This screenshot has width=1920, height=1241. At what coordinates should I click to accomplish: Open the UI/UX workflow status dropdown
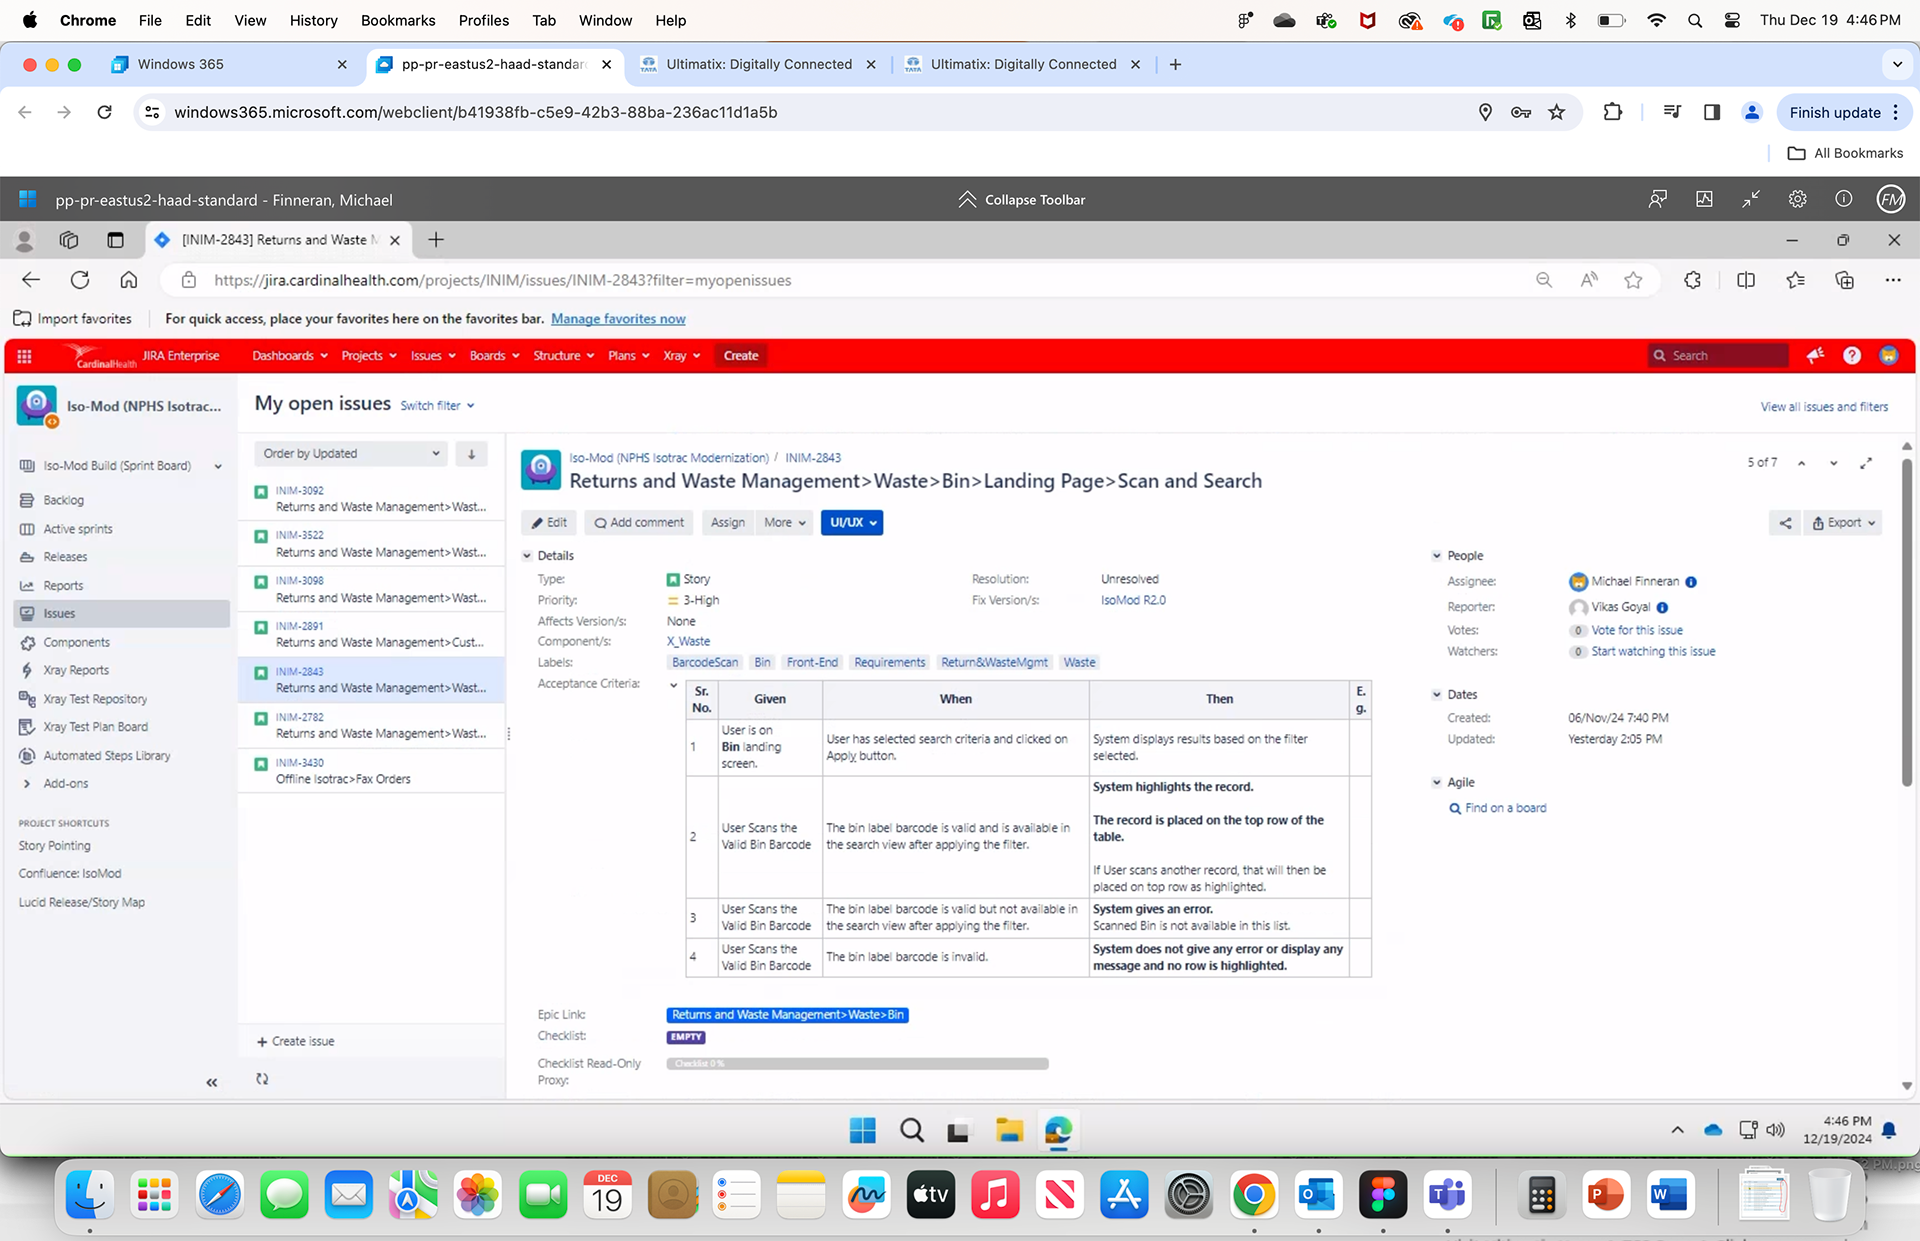tap(852, 523)
